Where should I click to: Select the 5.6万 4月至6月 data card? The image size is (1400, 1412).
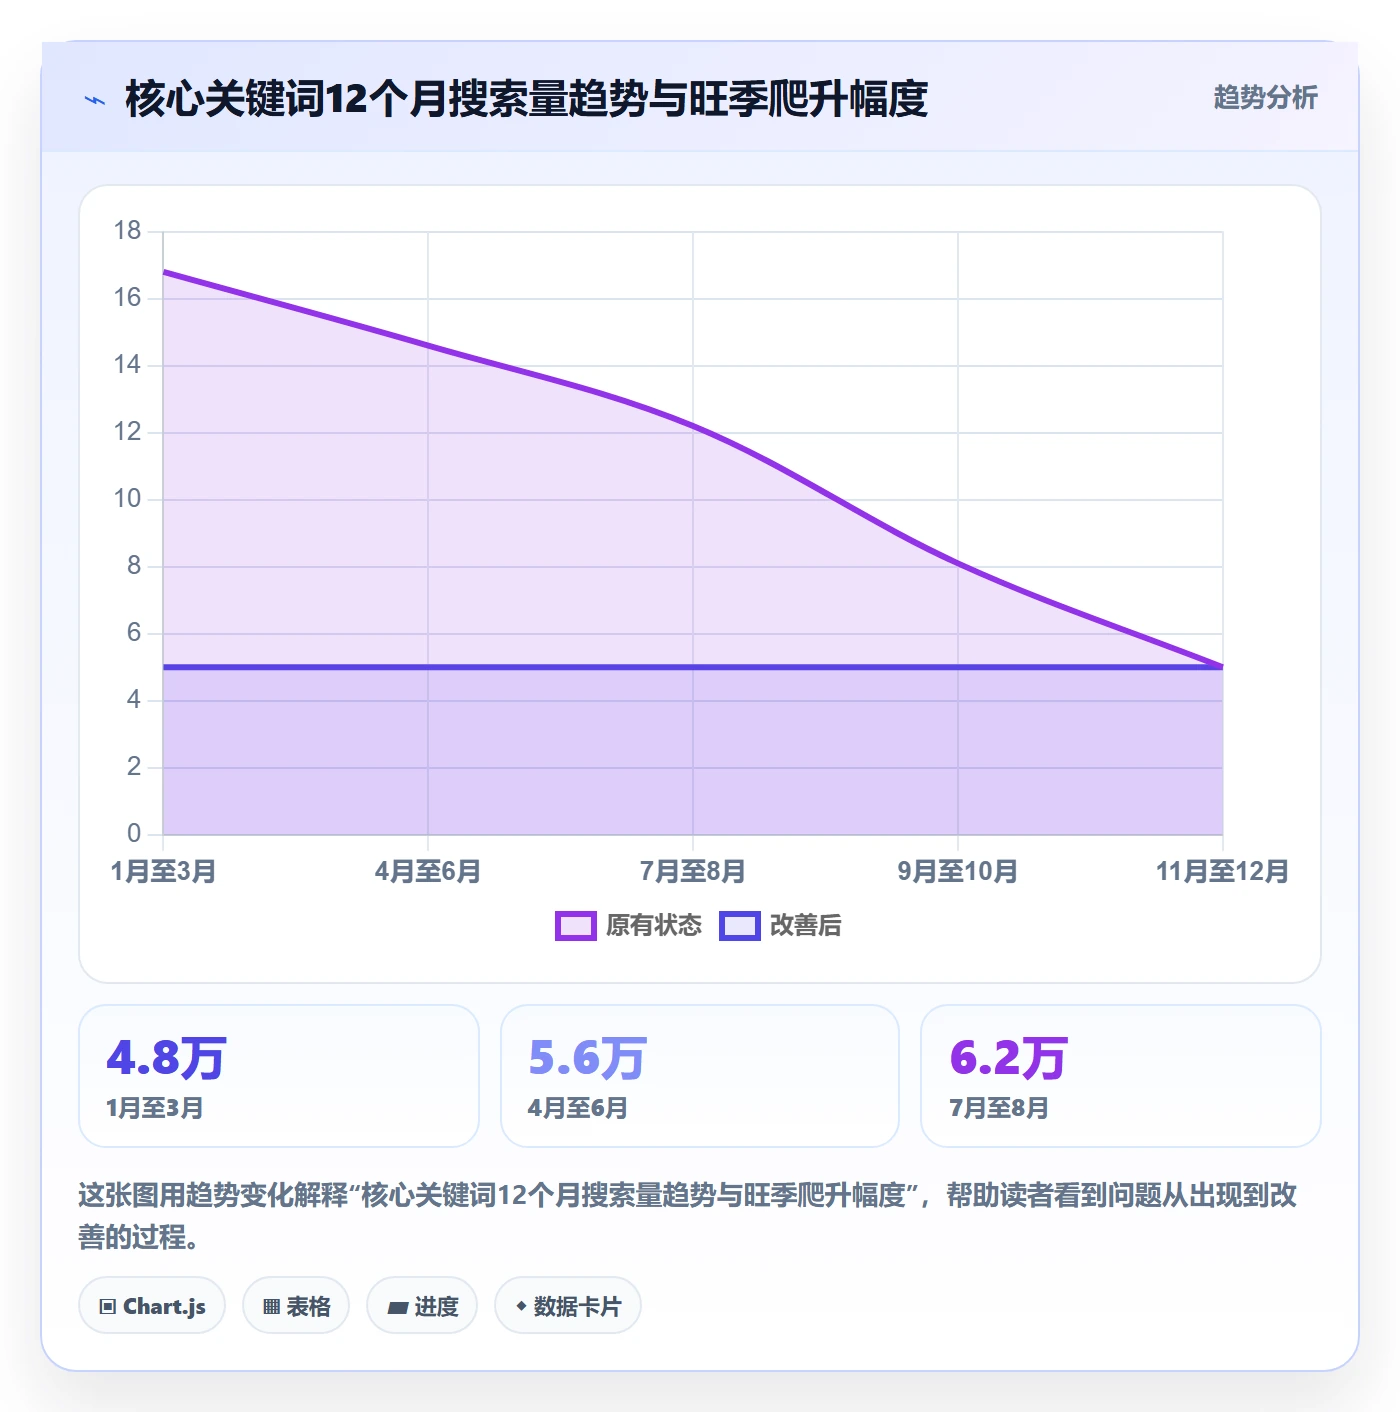700,1075
